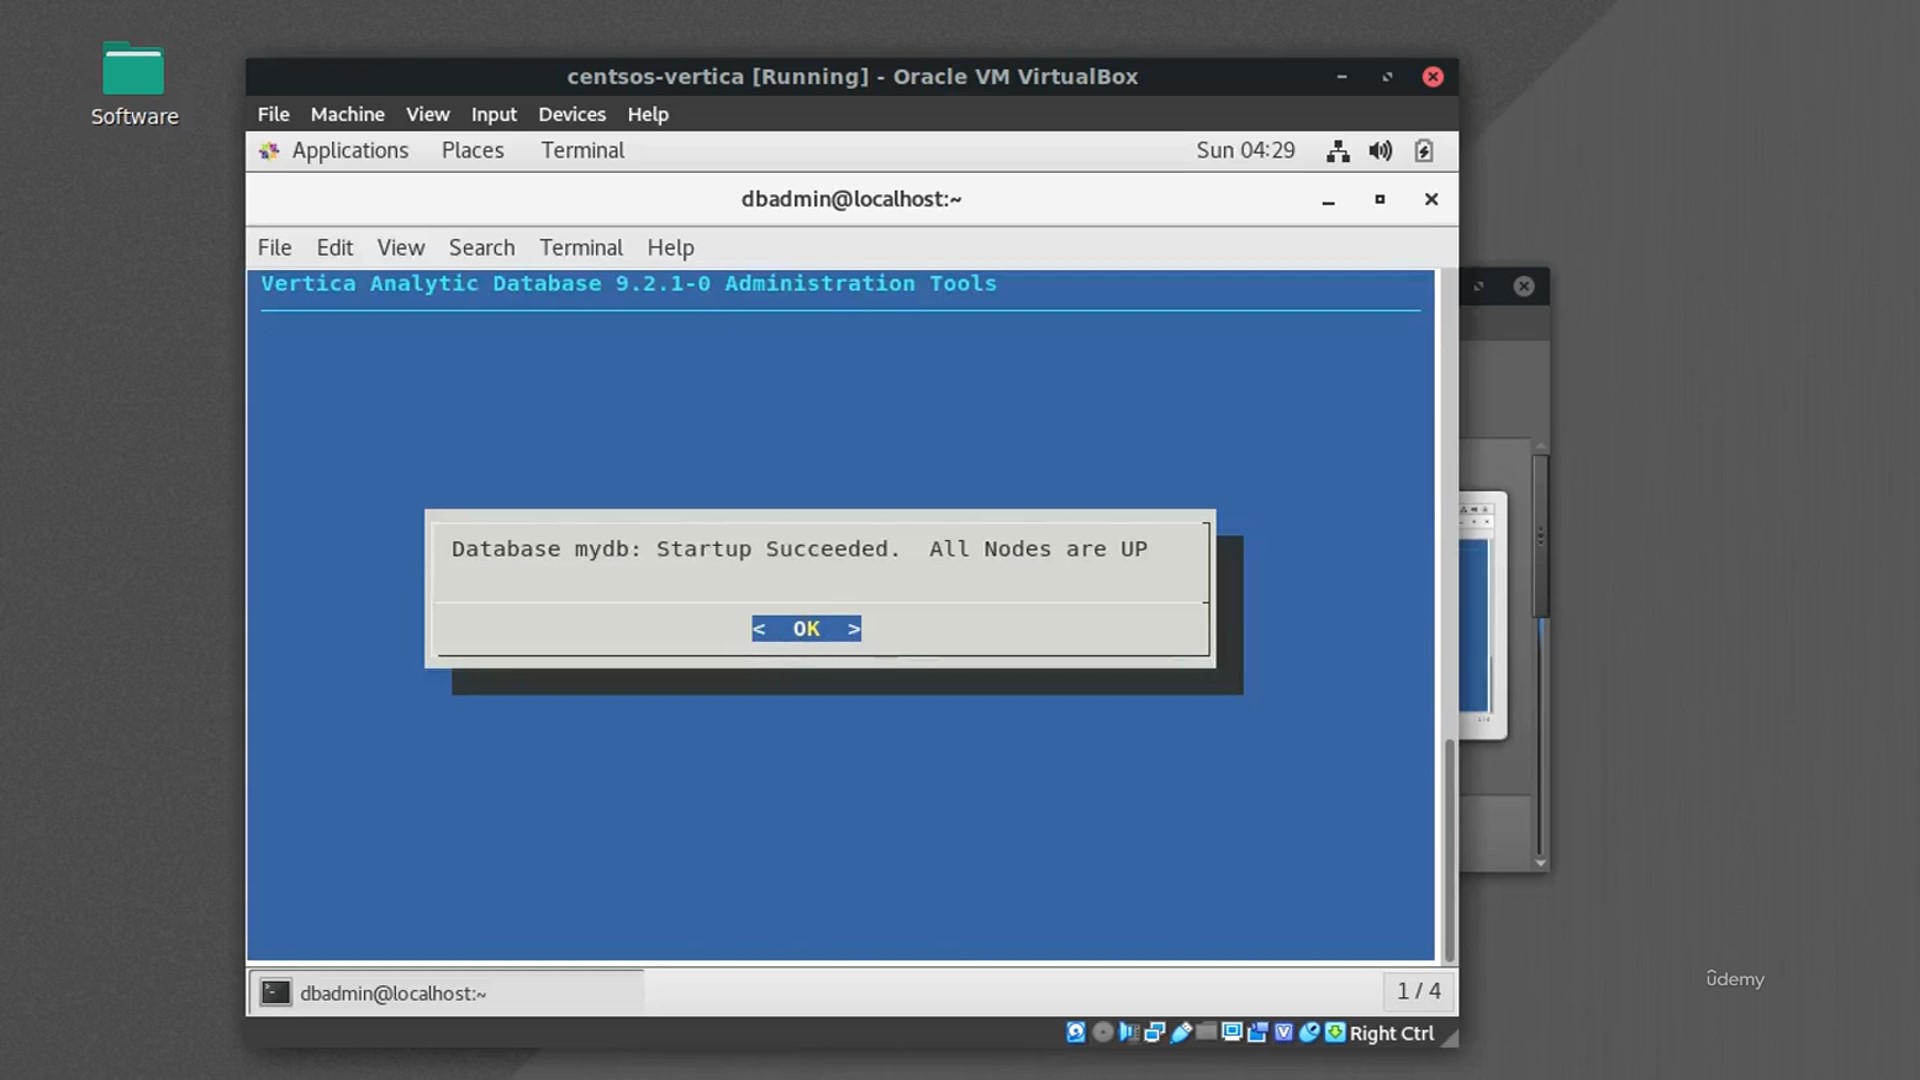The height and width of the screenshot is (1080, 1920).
Task: Maximize the dbadmin@localhost terminal window
Action: tap(1380, 199)
